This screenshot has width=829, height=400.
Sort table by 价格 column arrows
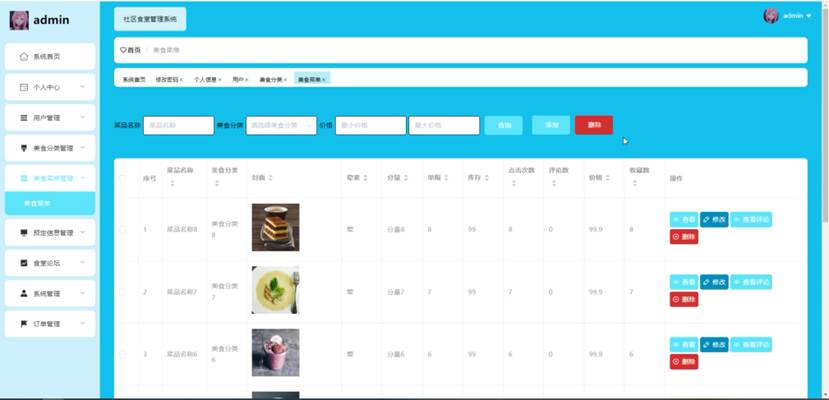click(607, 178)
